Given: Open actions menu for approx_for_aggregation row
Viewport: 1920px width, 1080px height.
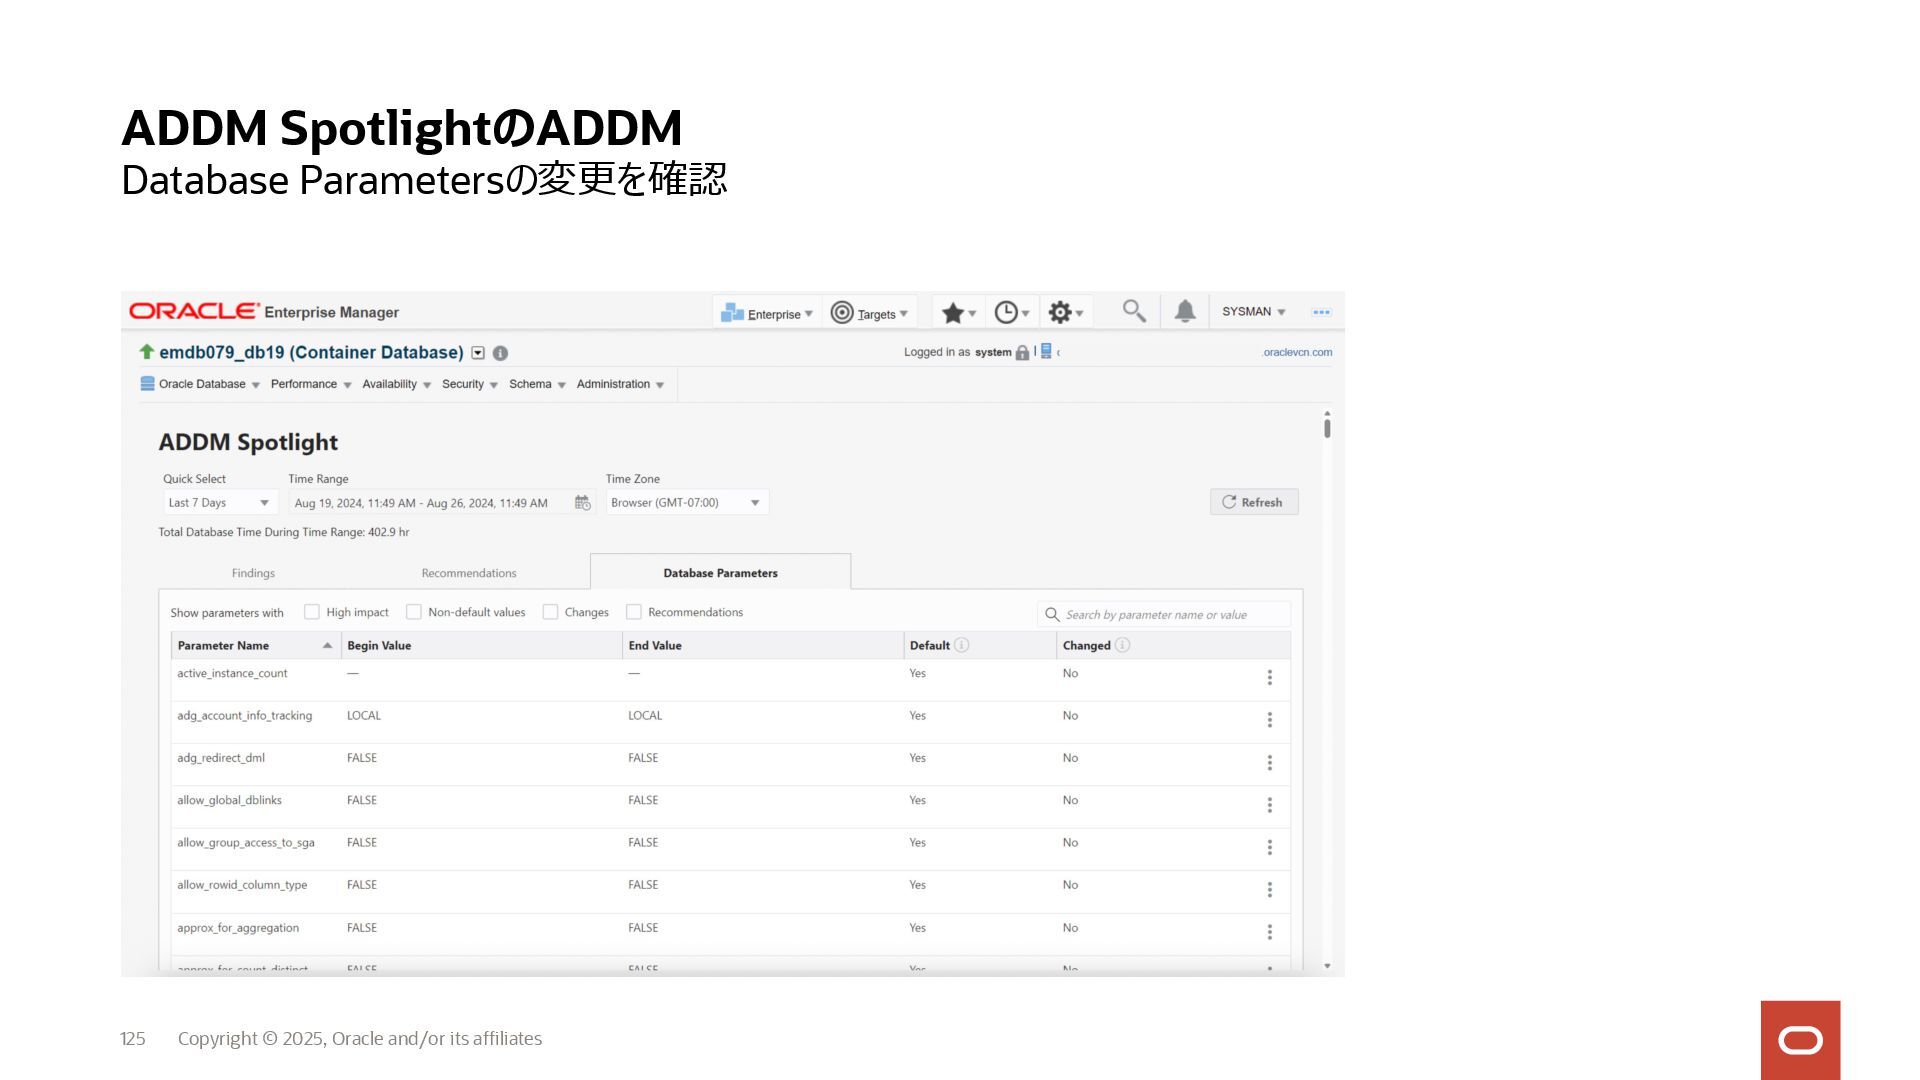Looking at the screenshot, I should (x=1270, y=932).
